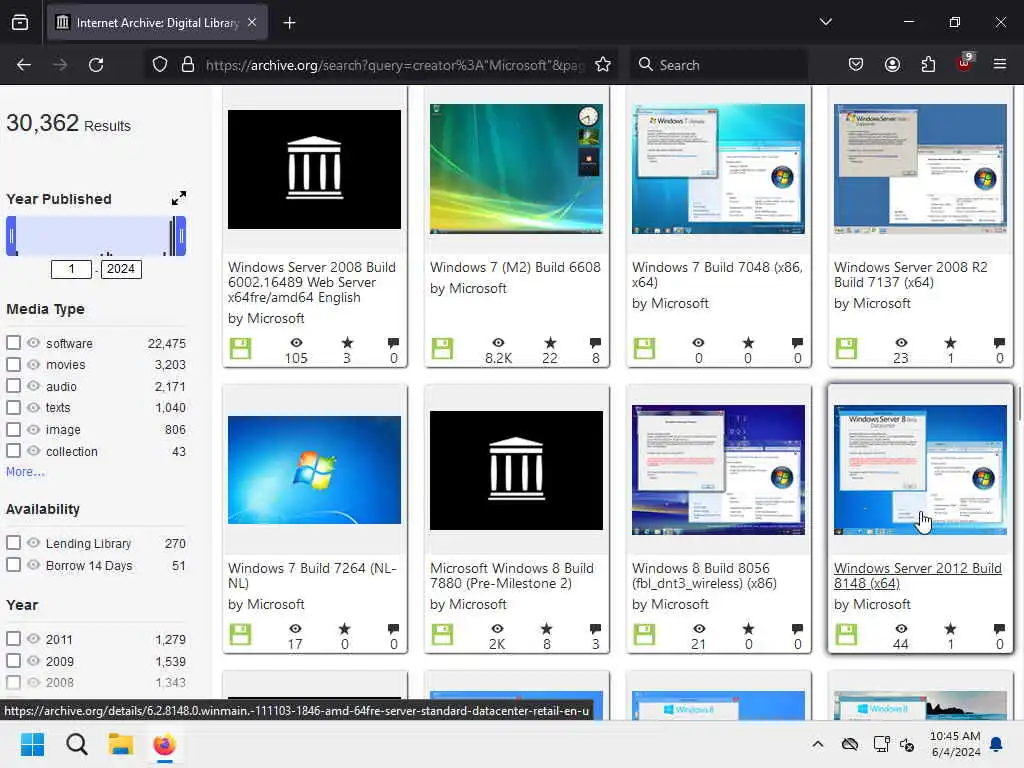Open a new browser tab
This screenshot has height=768, width=1024.
tap(289, 23)
